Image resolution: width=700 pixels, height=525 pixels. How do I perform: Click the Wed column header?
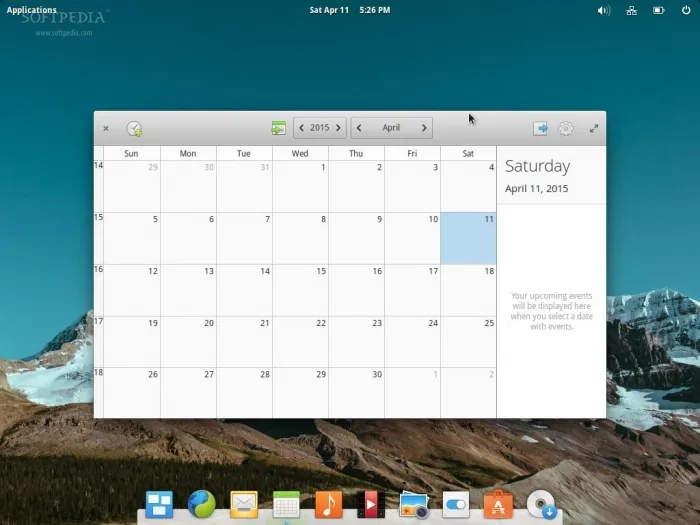click(x=300, y=154)
